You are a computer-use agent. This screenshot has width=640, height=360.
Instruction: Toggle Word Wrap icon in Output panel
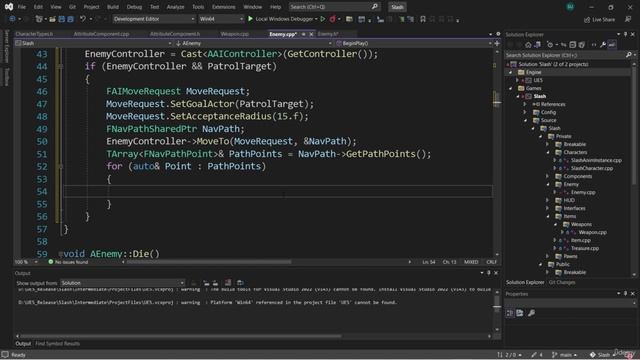click(x=240, y=283)
